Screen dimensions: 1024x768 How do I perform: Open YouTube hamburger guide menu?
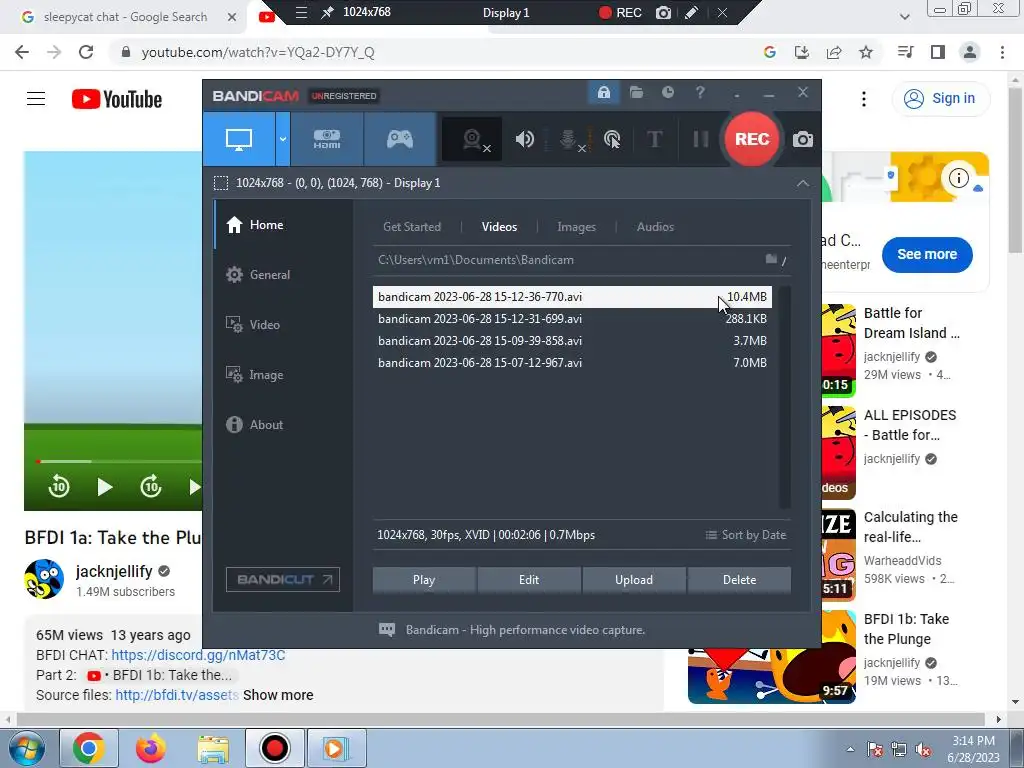(36, 99)
